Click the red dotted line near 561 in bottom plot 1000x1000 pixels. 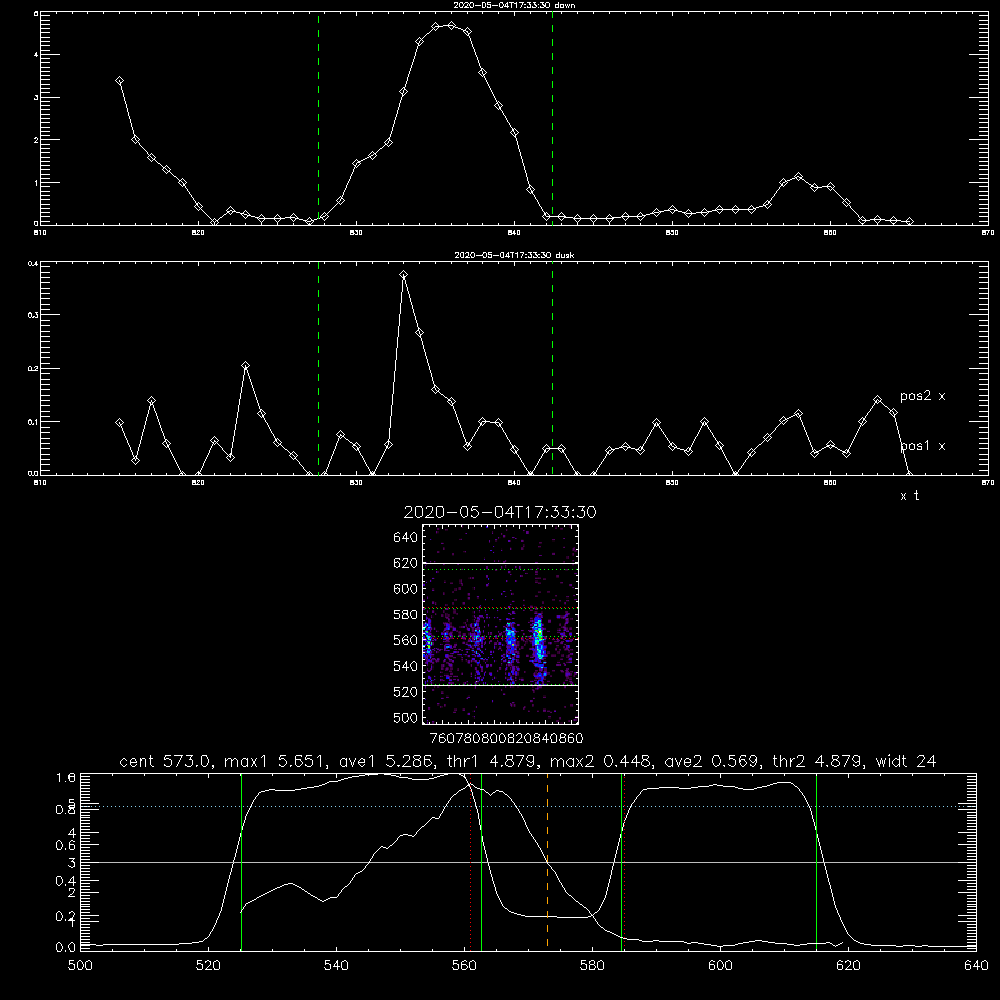point(471,862)
